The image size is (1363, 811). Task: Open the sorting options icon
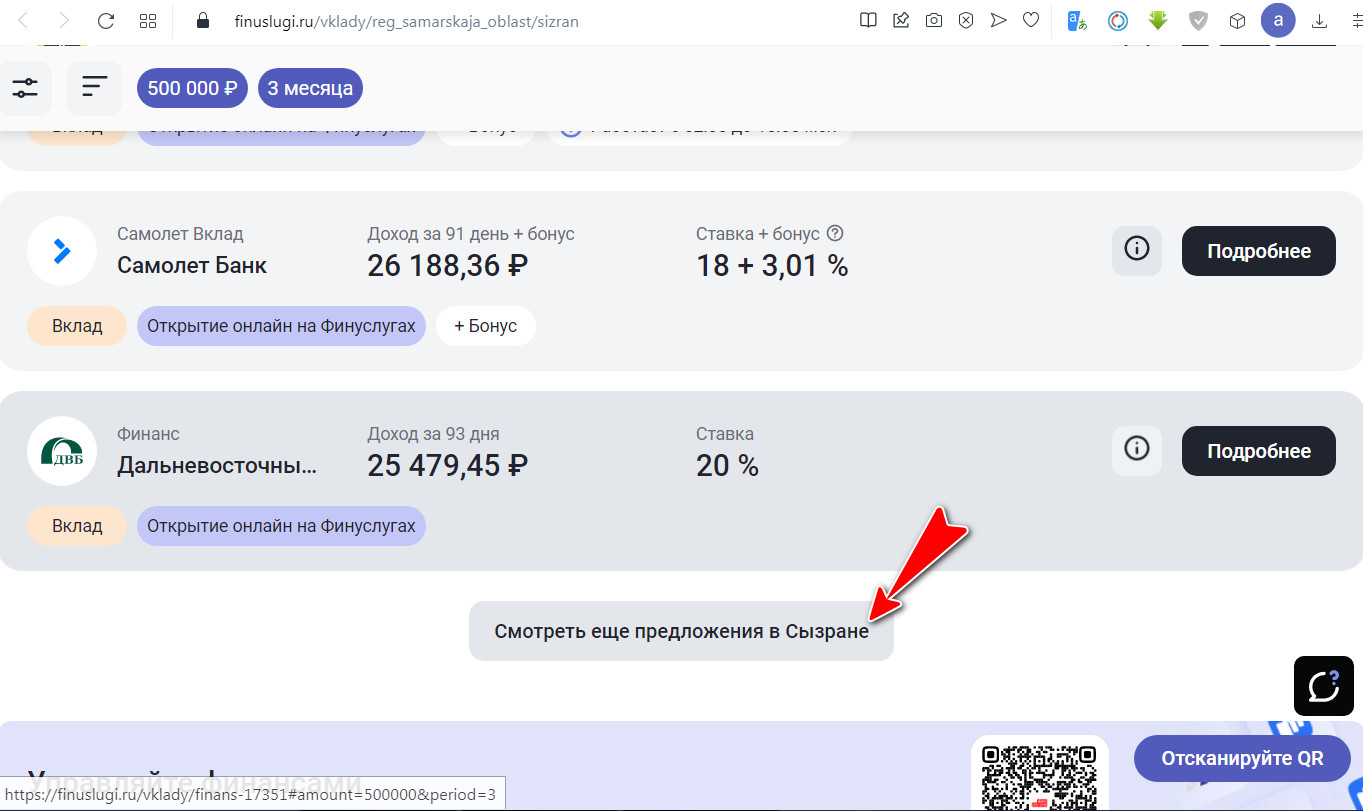pos(94,88)
